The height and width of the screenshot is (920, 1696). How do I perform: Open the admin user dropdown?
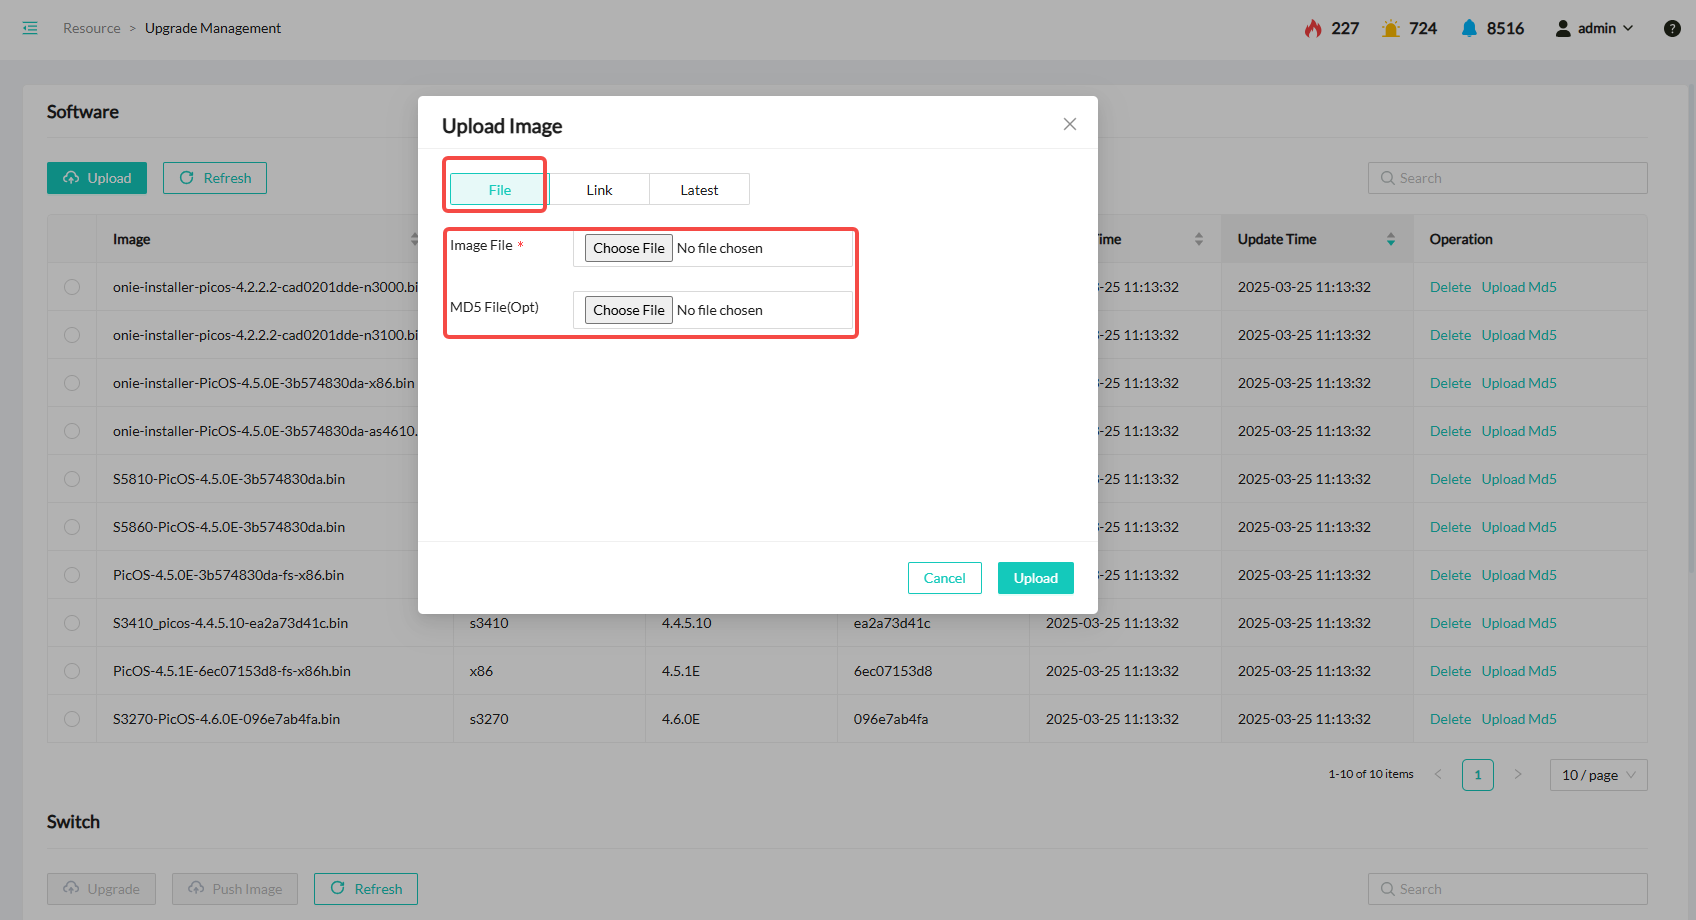tap(1594, 28)
